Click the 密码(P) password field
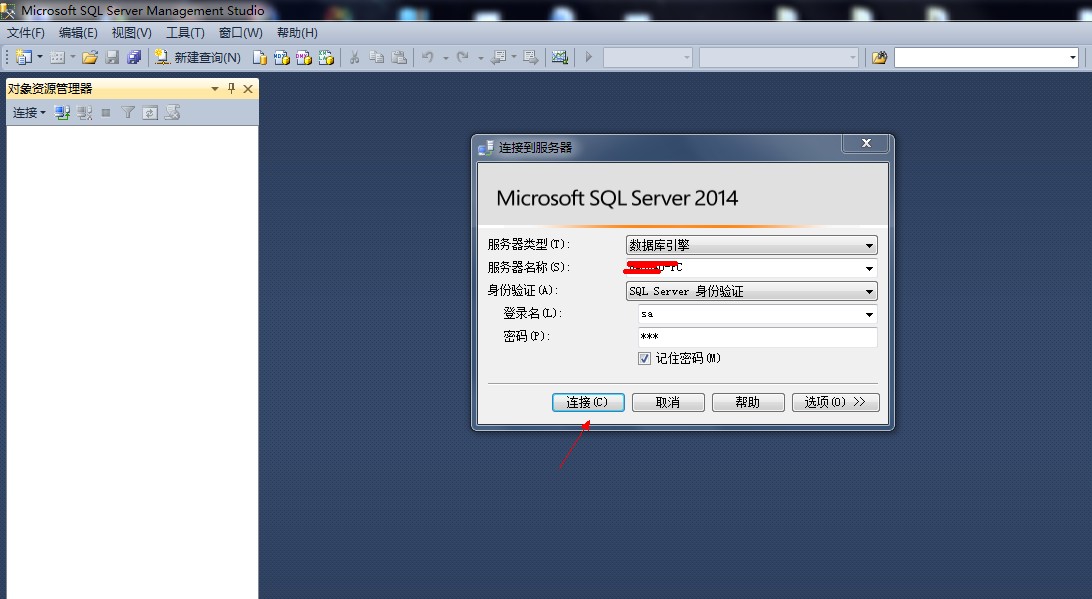Screen dimensions: 1092x599 pos(757,337)
